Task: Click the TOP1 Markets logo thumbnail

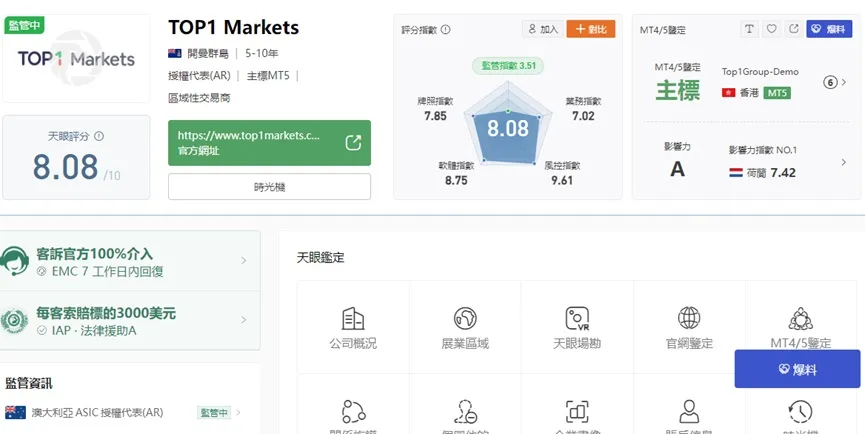Action: click(x=76, y=58)
